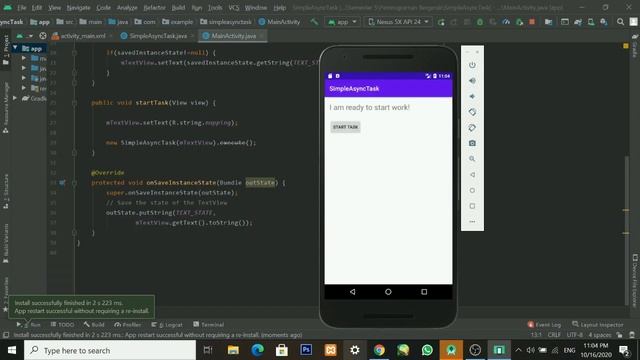This screenshot has width=640, height=360.
Task: Close the MainActivity.java tab
Action: (x=262, y=36)
